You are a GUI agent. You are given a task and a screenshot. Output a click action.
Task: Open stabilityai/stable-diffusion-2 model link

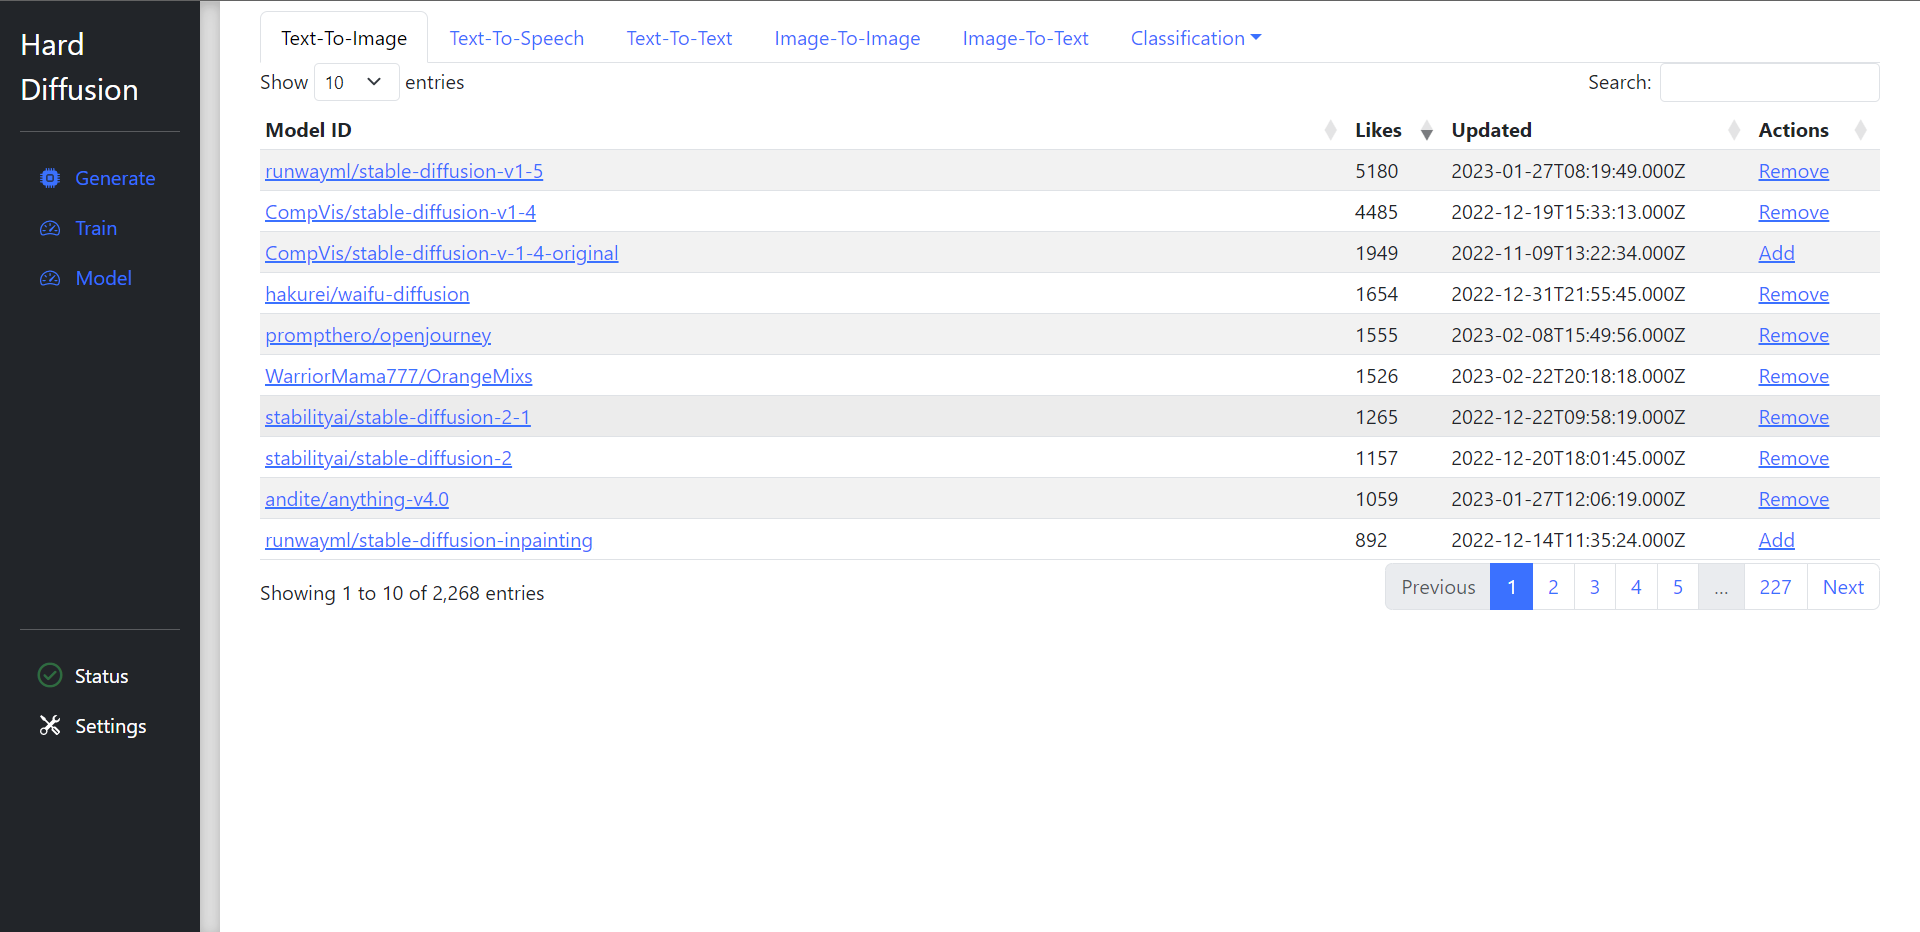tap(388, 458)
